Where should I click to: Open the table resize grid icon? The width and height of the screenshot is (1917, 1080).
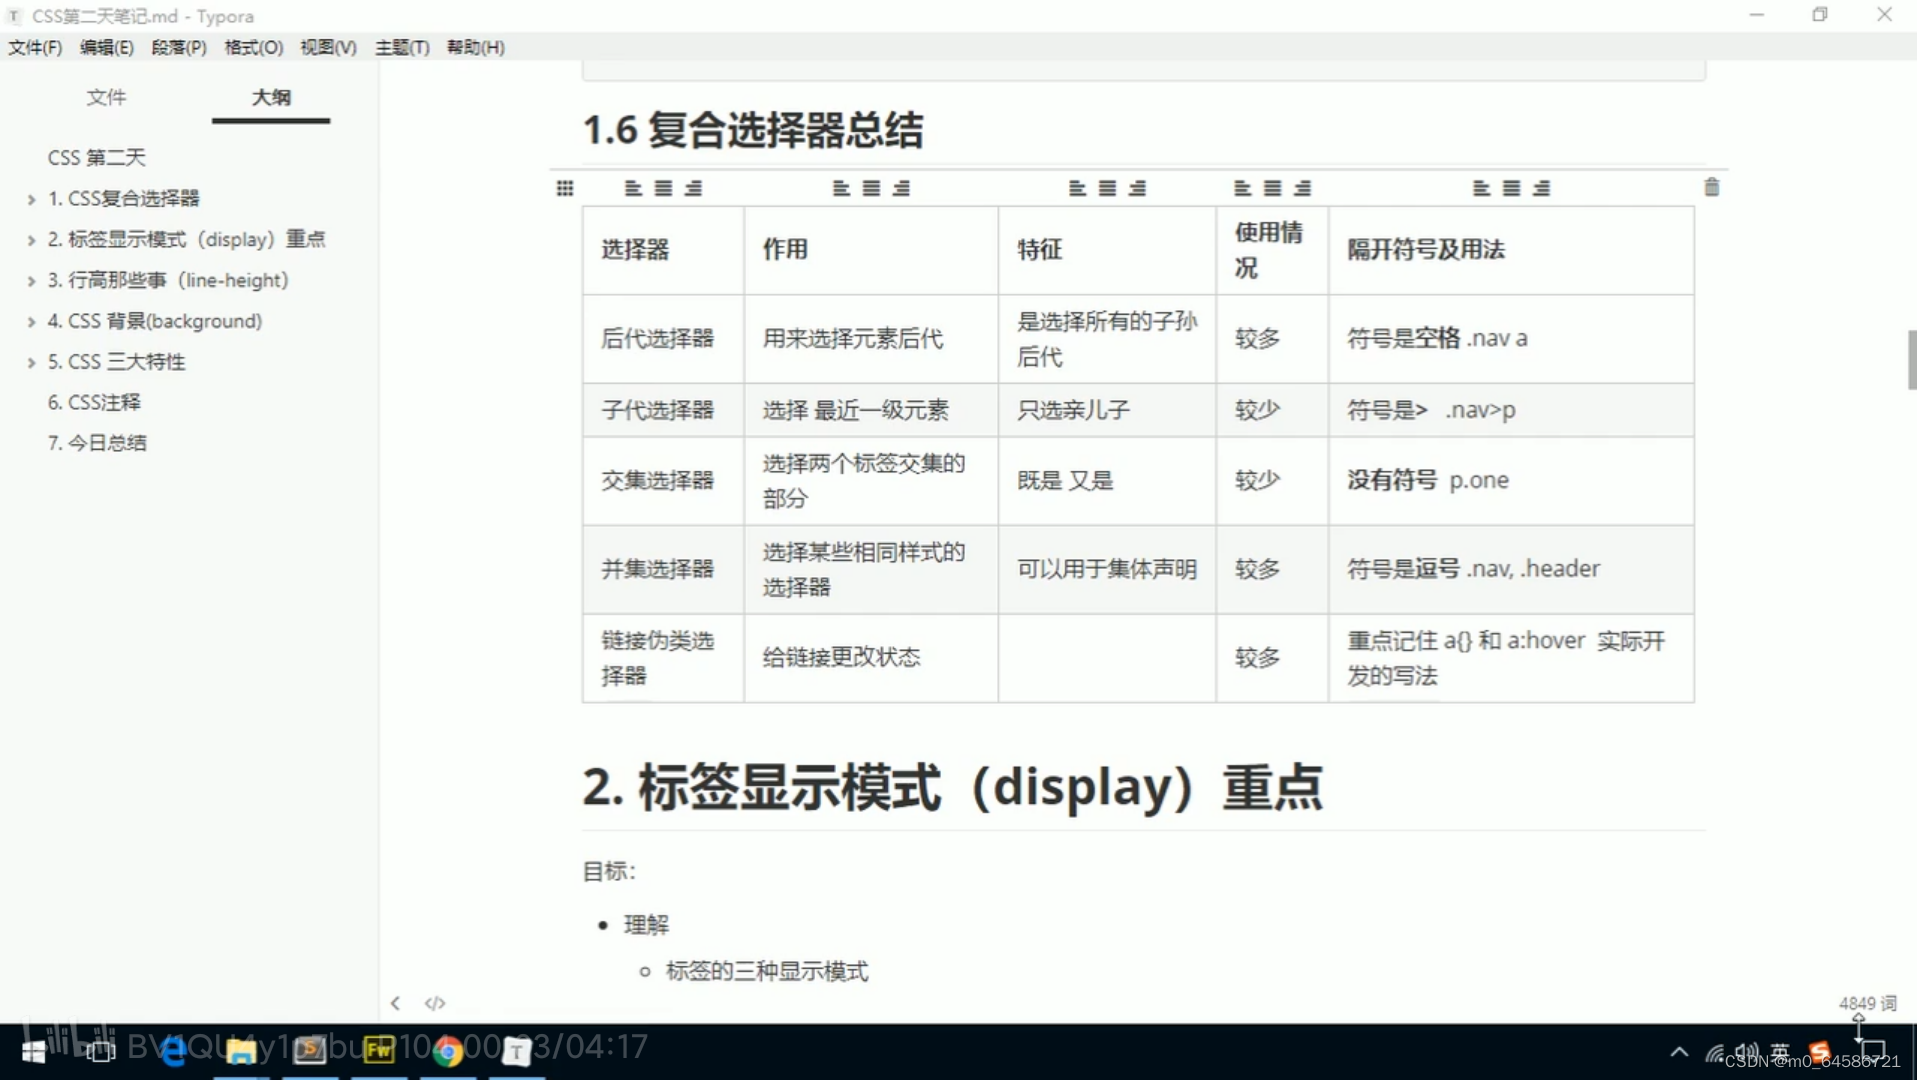click(565, 188)
